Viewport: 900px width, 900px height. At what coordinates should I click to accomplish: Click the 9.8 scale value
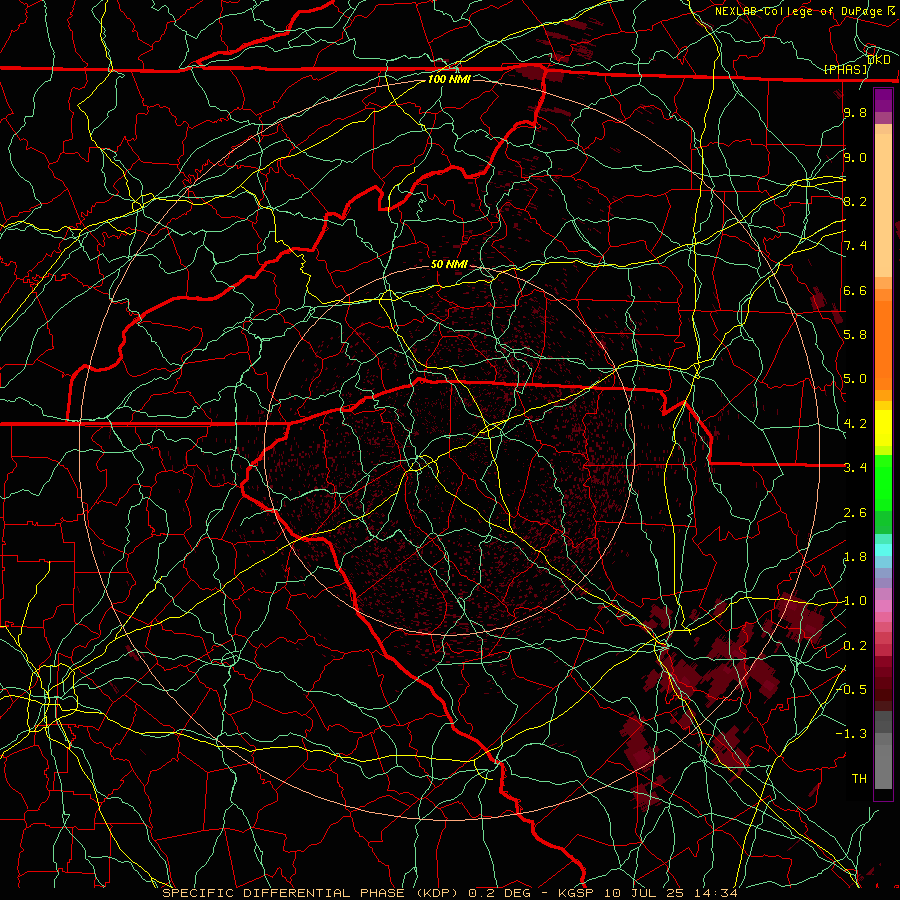click(x=855, y=112)
